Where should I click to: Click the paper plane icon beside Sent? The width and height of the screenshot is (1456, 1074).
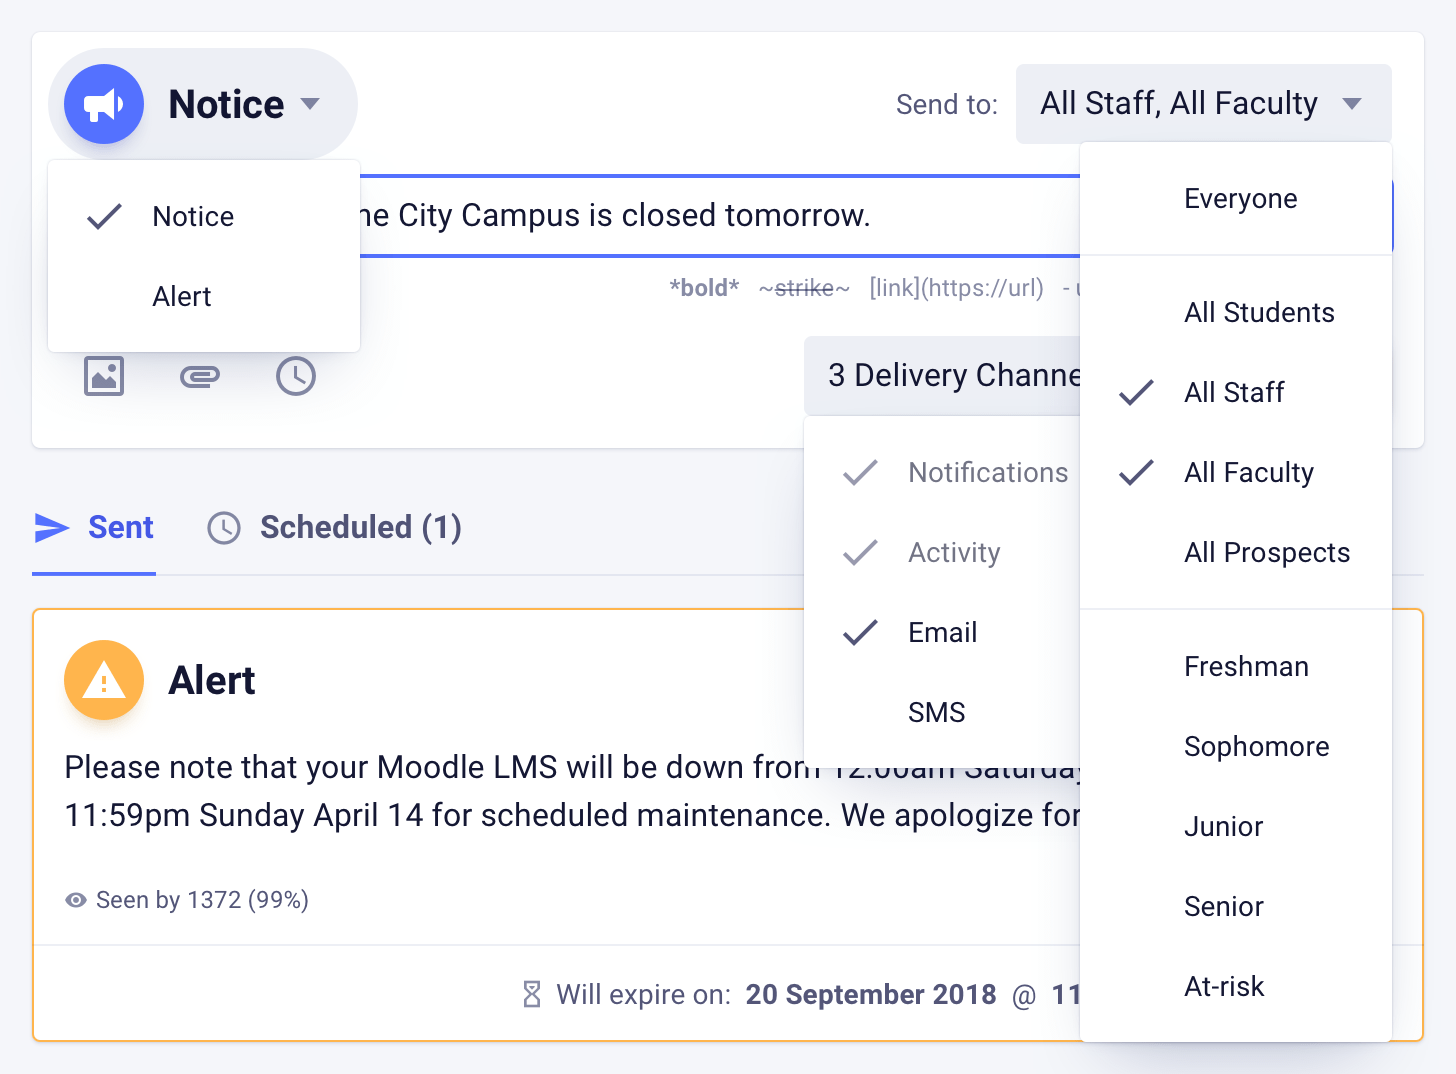51,528
